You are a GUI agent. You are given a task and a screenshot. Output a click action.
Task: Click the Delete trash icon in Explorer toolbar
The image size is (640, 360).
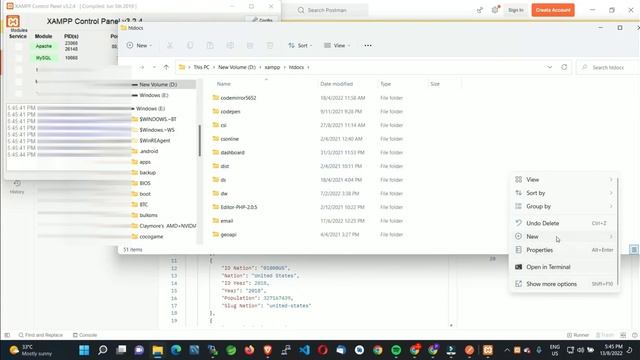pos(270,46)
